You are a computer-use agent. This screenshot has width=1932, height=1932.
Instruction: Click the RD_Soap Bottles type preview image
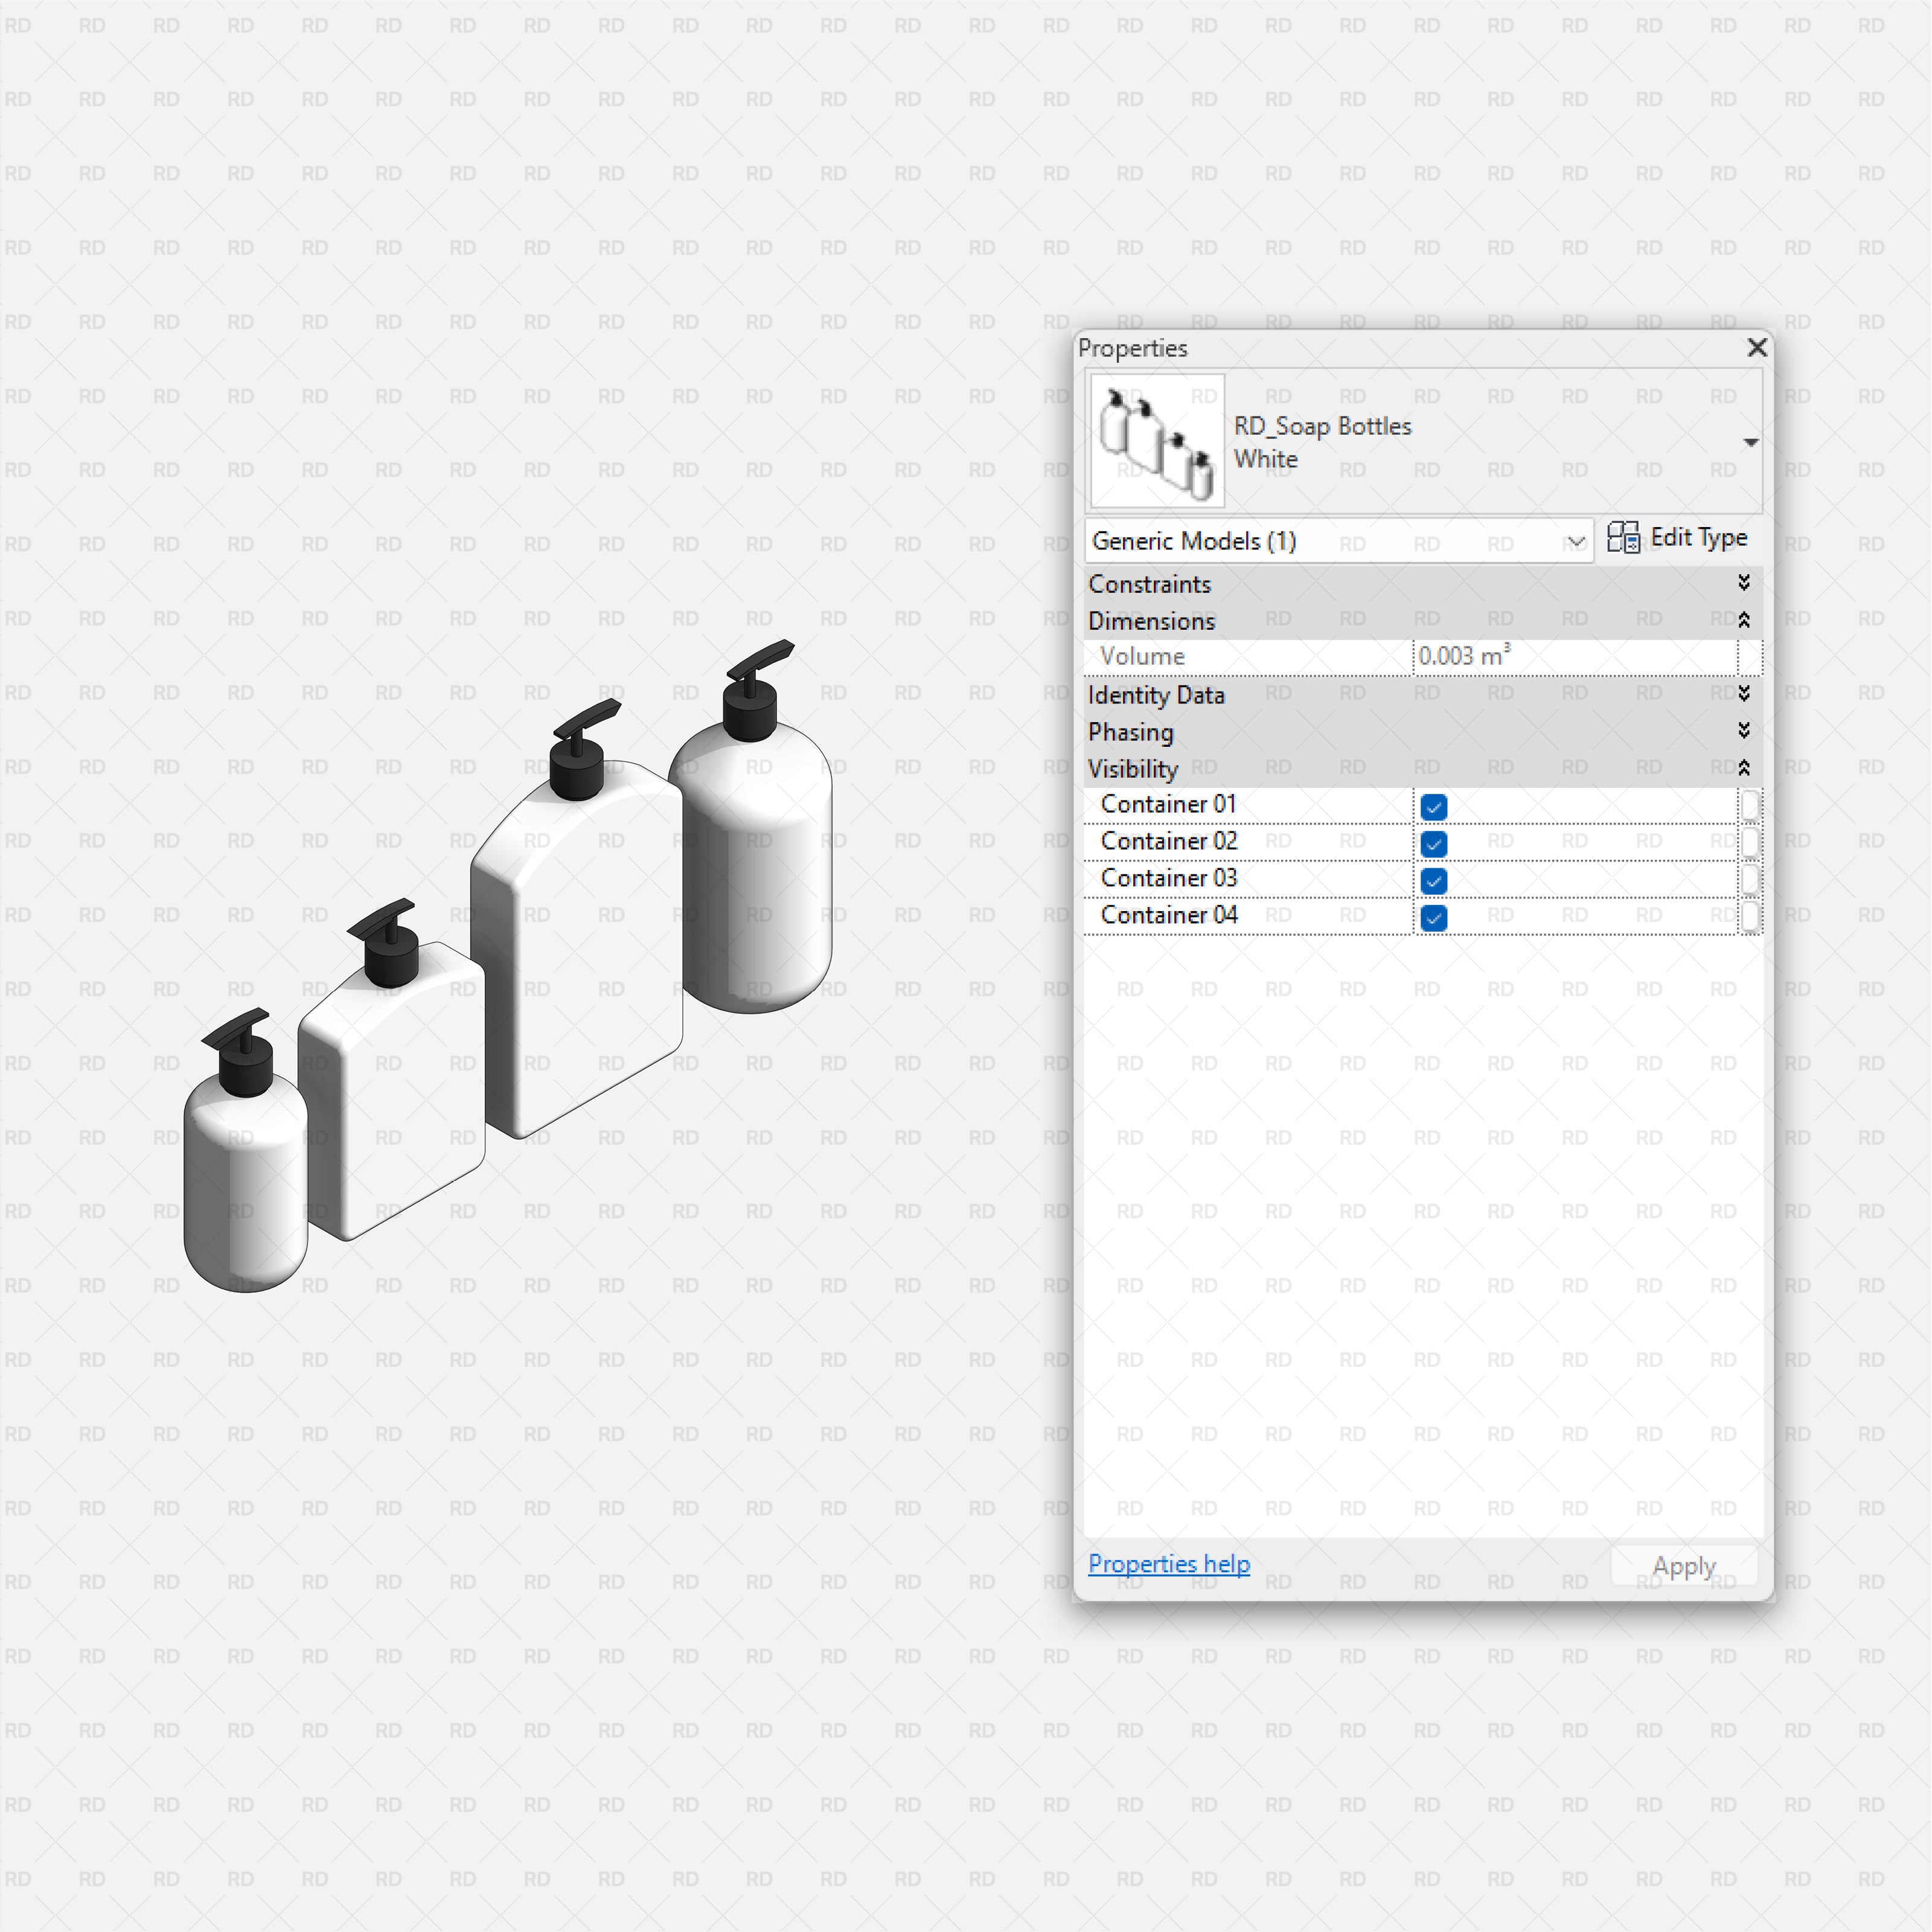(x=1156, y=440)
